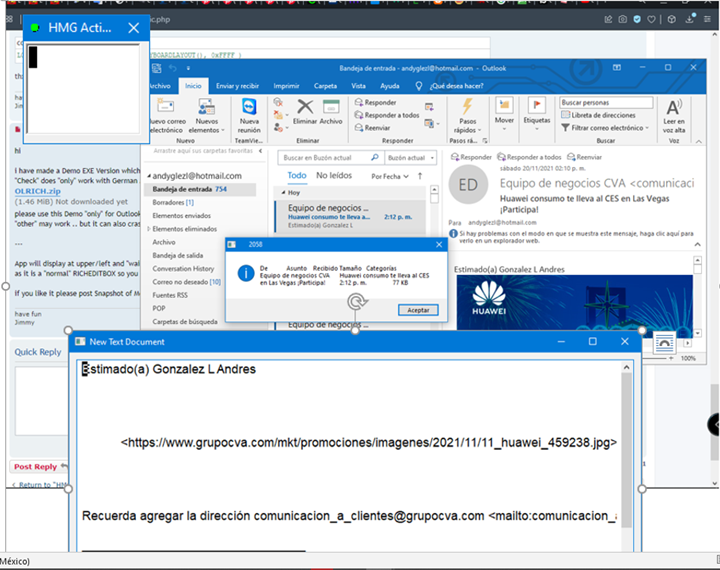Select the Bandeja de entrada folder
Image resolution: width=720 pixels, height=570 pixels.
tap(200, 189)
